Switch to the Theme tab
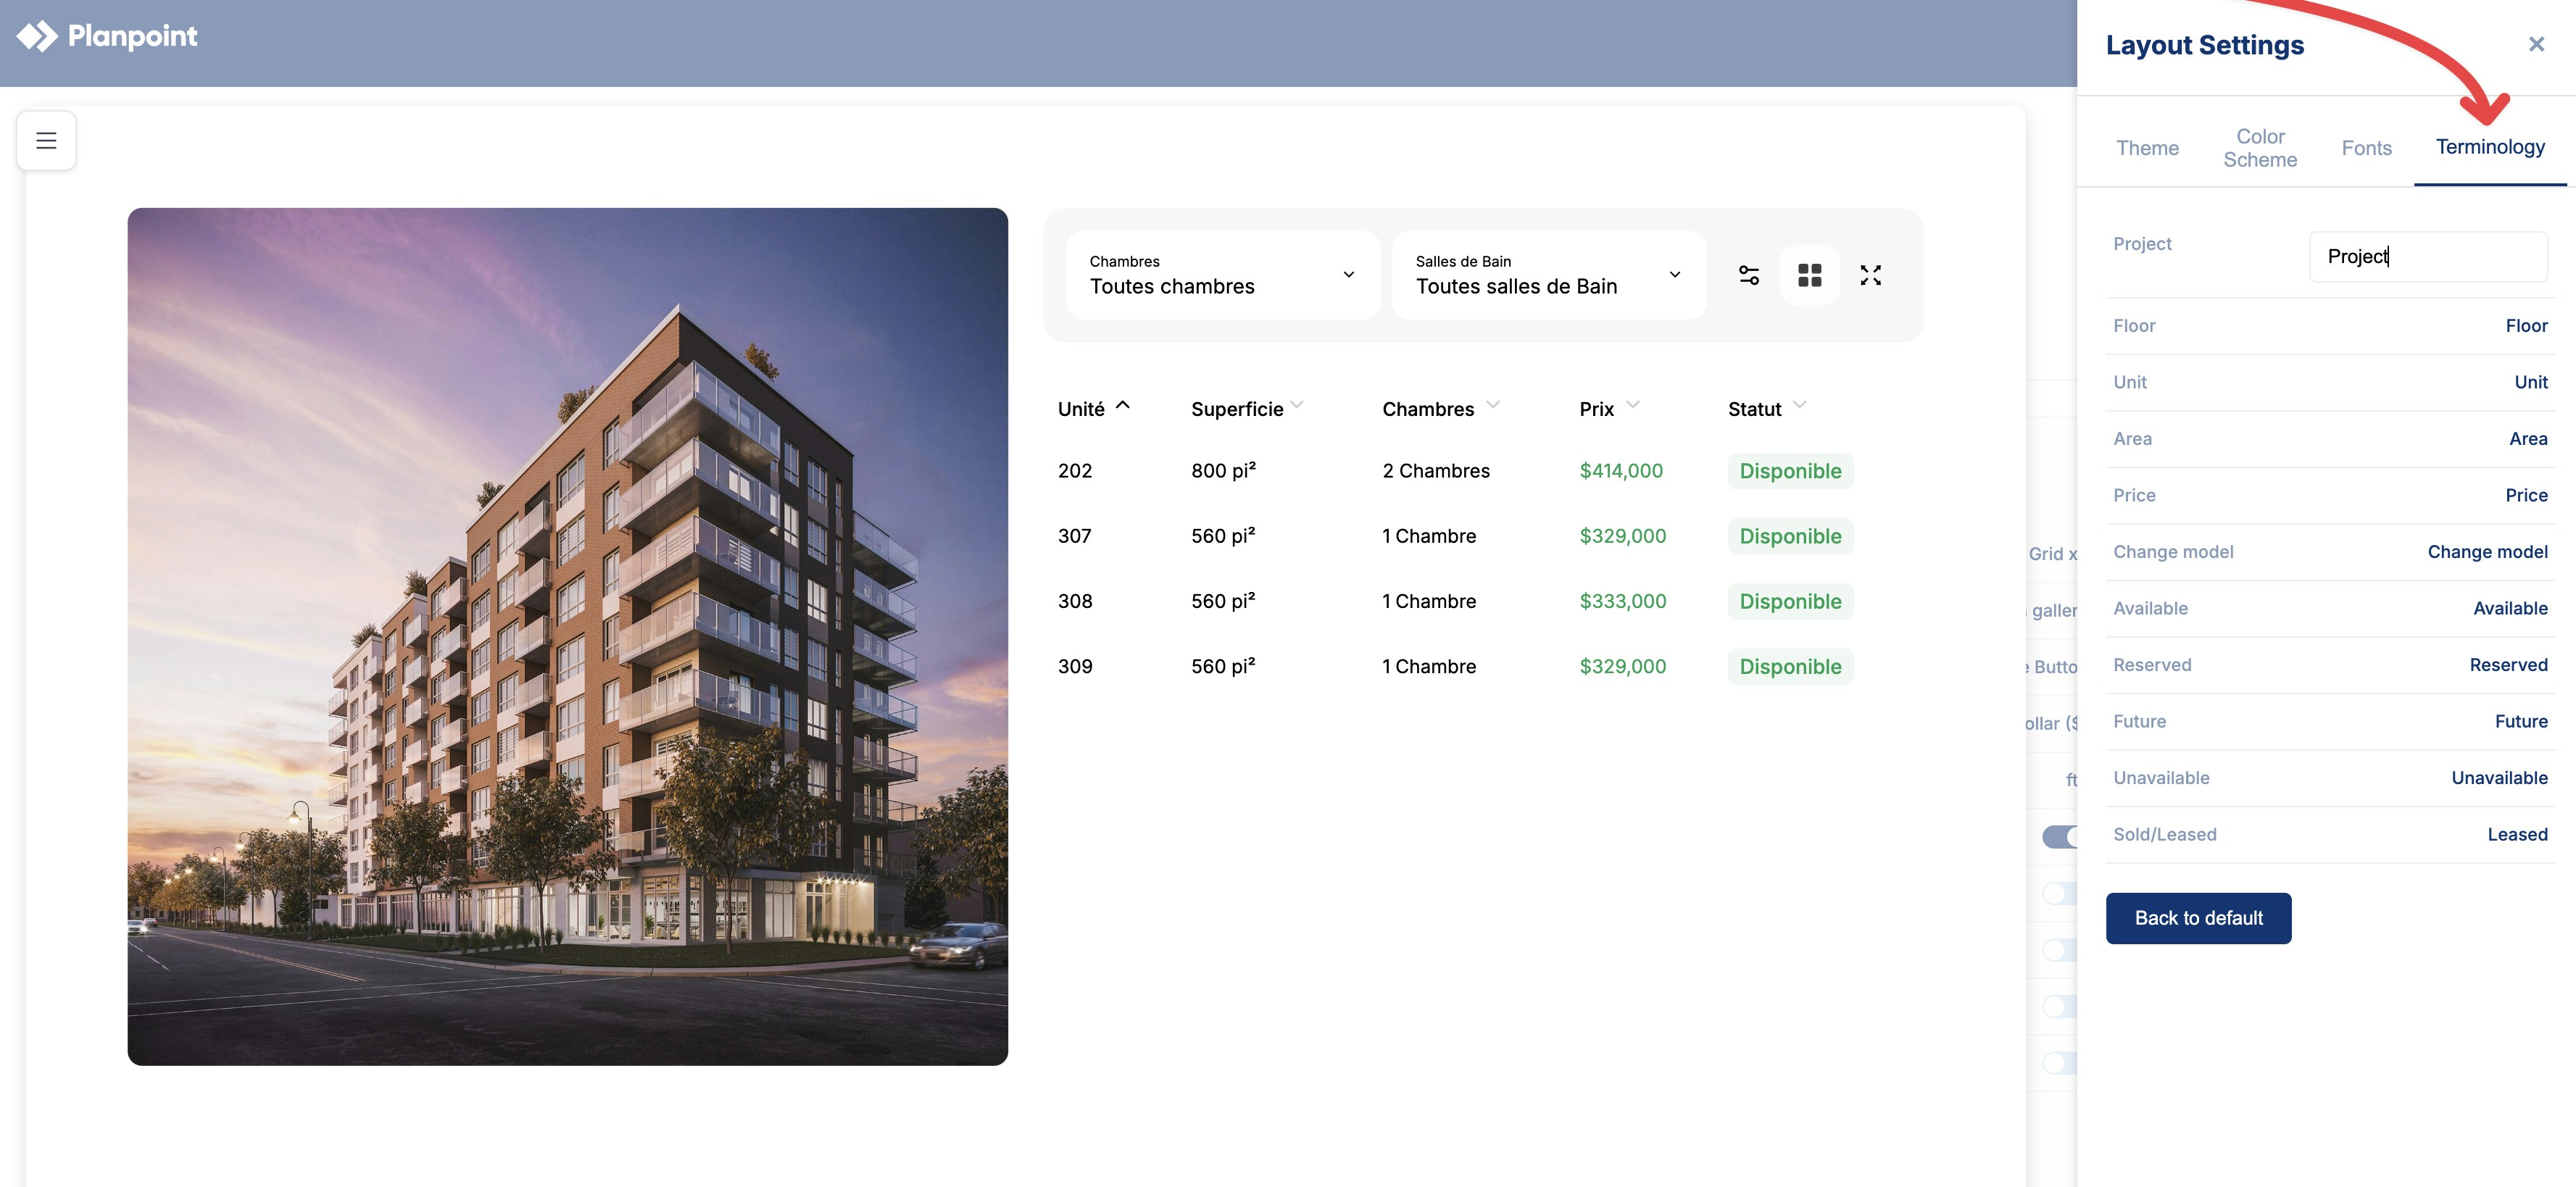Image resolution: width=2576 pixels, height=1187 pixels. [2147, 148]
